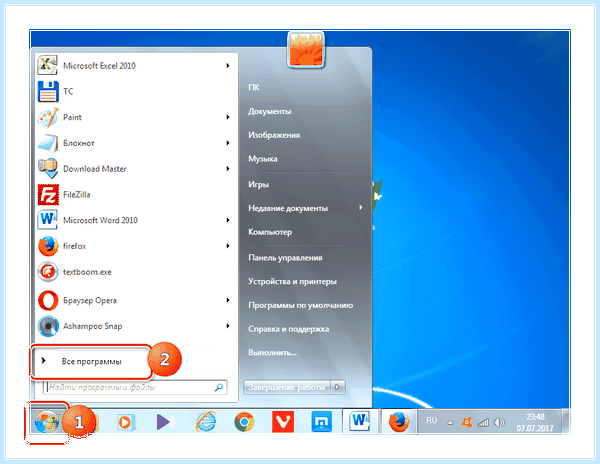Click the Microsoft Word 2010 icon

pyautogui.click(x=48, y=220)
